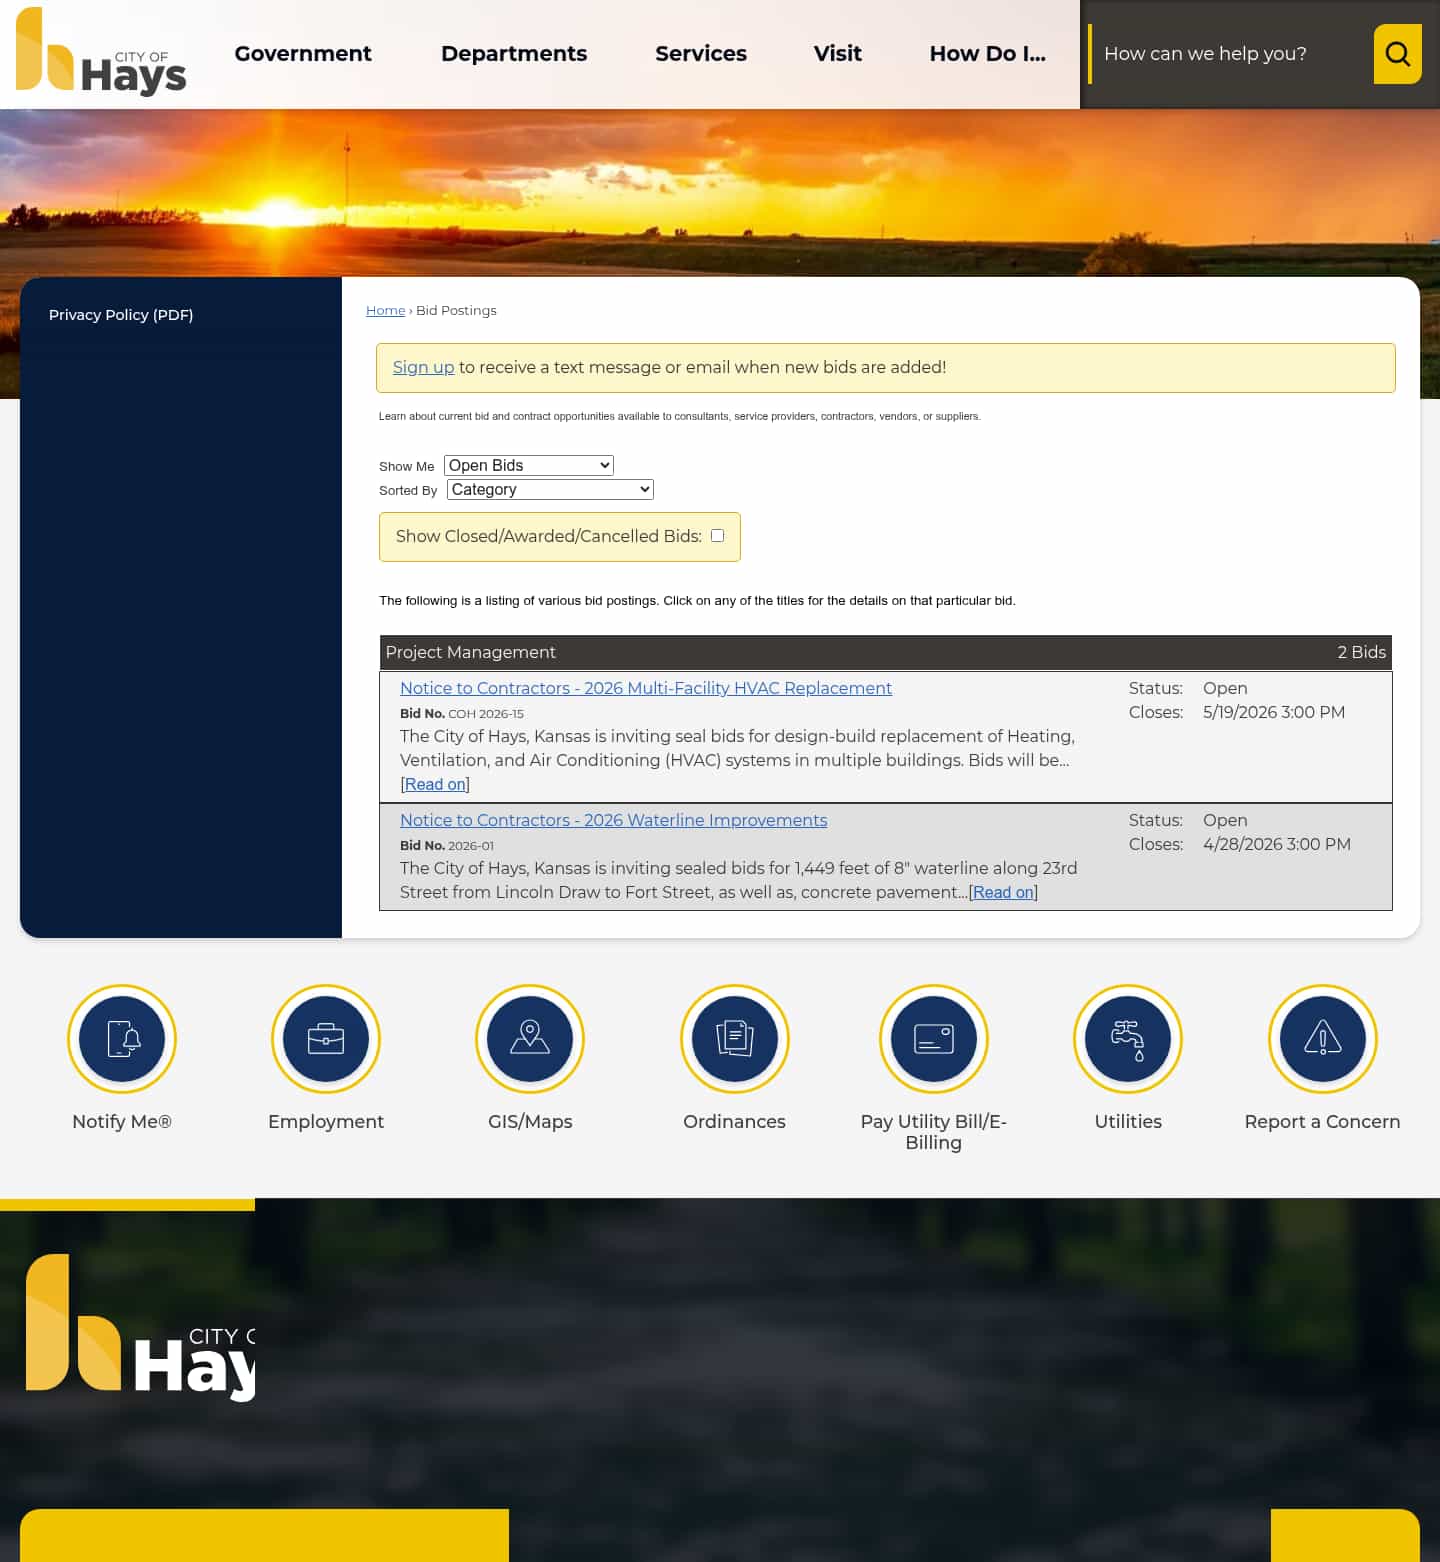Select the GIS/Maps icon
Image resolution: width=1440 pixels, height=1562 pixels.
pos(529,1039)
